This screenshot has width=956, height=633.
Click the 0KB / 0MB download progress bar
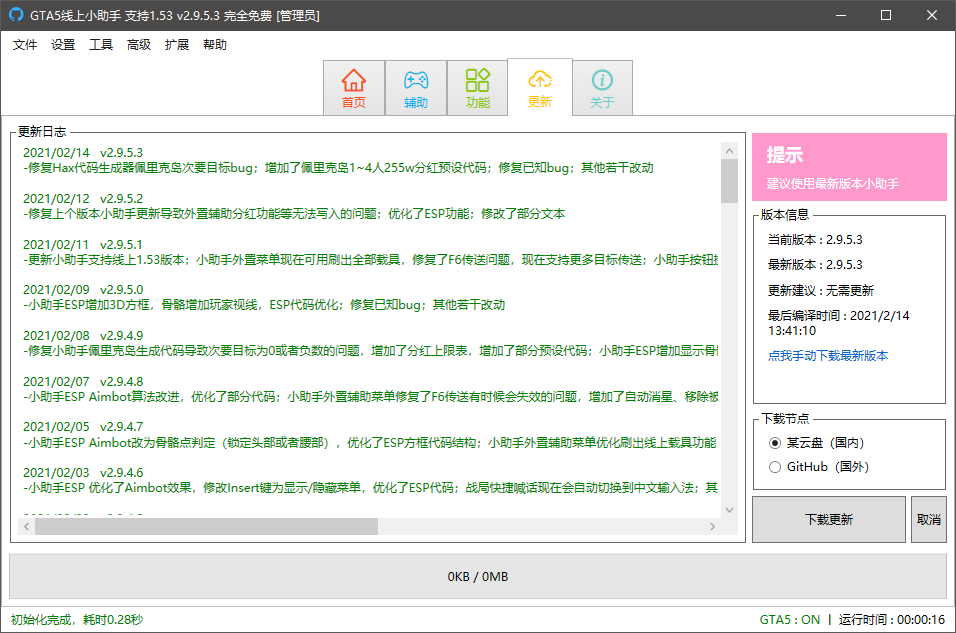[x=477, y=576]
